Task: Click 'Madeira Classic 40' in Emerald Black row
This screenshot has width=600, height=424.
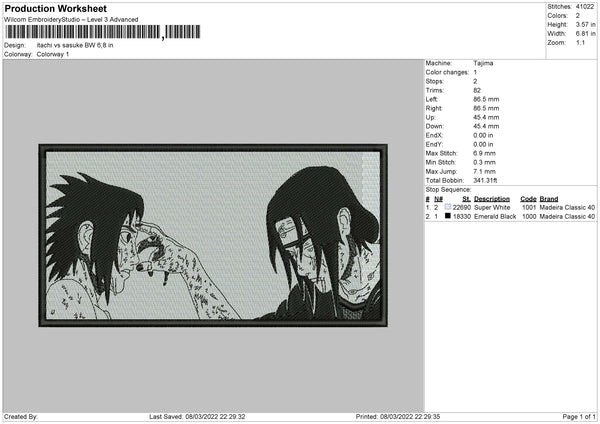Action: 567,216
